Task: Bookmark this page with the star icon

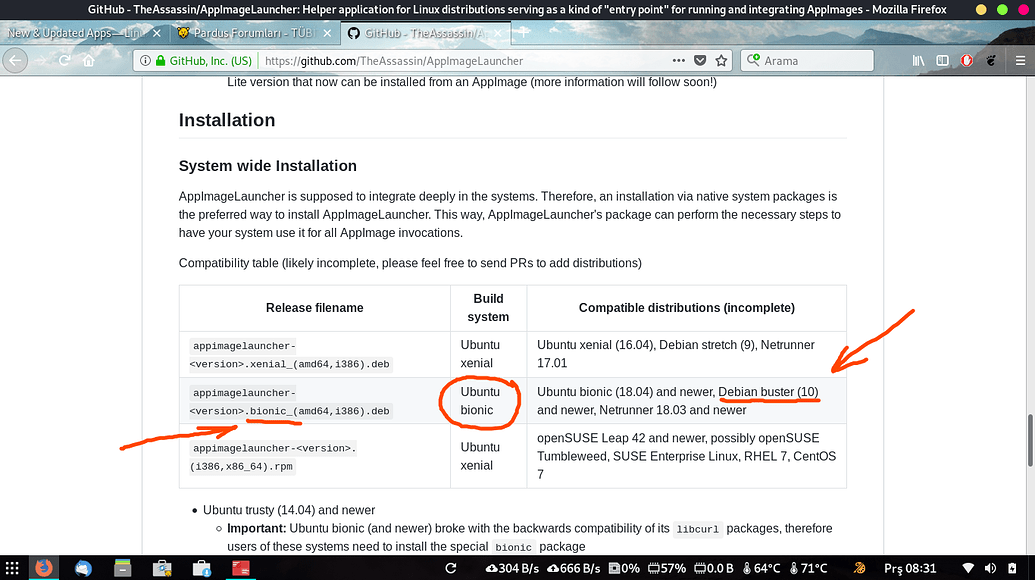Action: 722,60
